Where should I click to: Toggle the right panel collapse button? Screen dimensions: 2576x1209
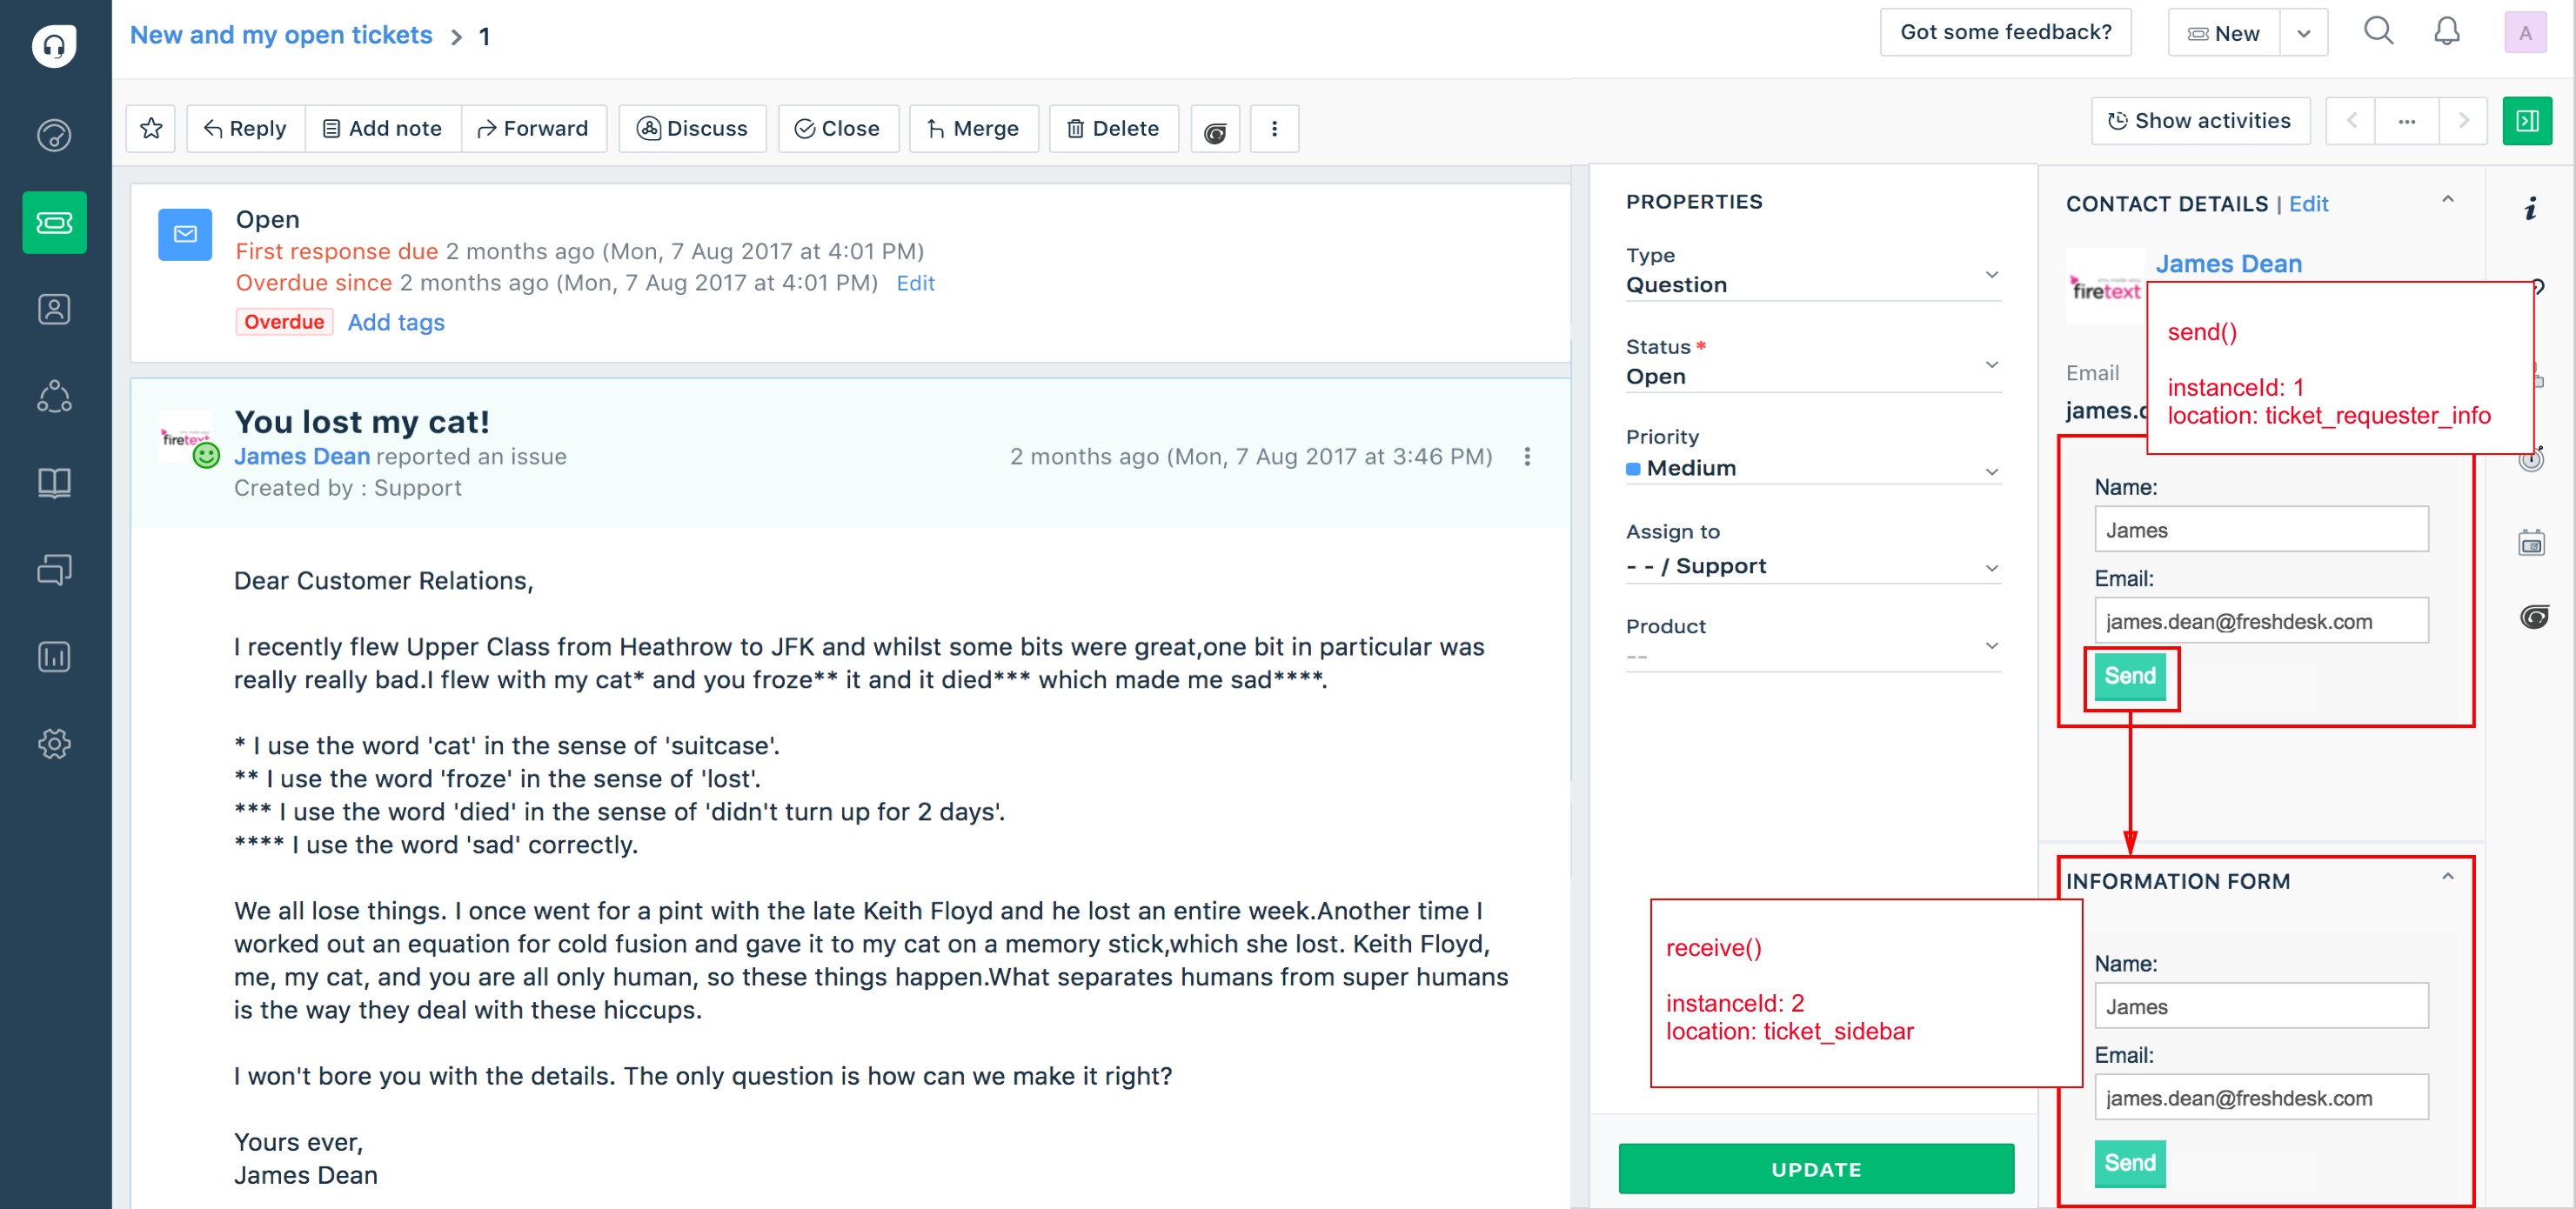[x=2527, y=121]
